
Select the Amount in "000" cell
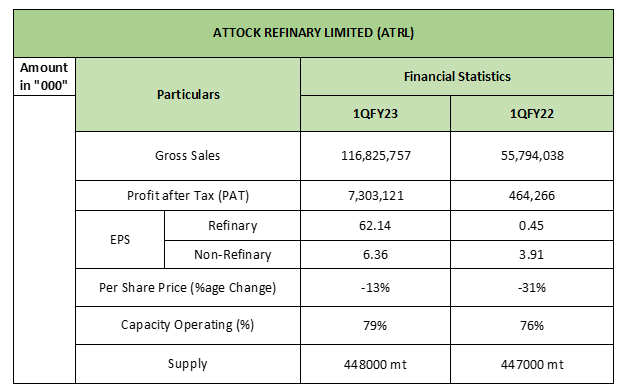coord(44,76)
